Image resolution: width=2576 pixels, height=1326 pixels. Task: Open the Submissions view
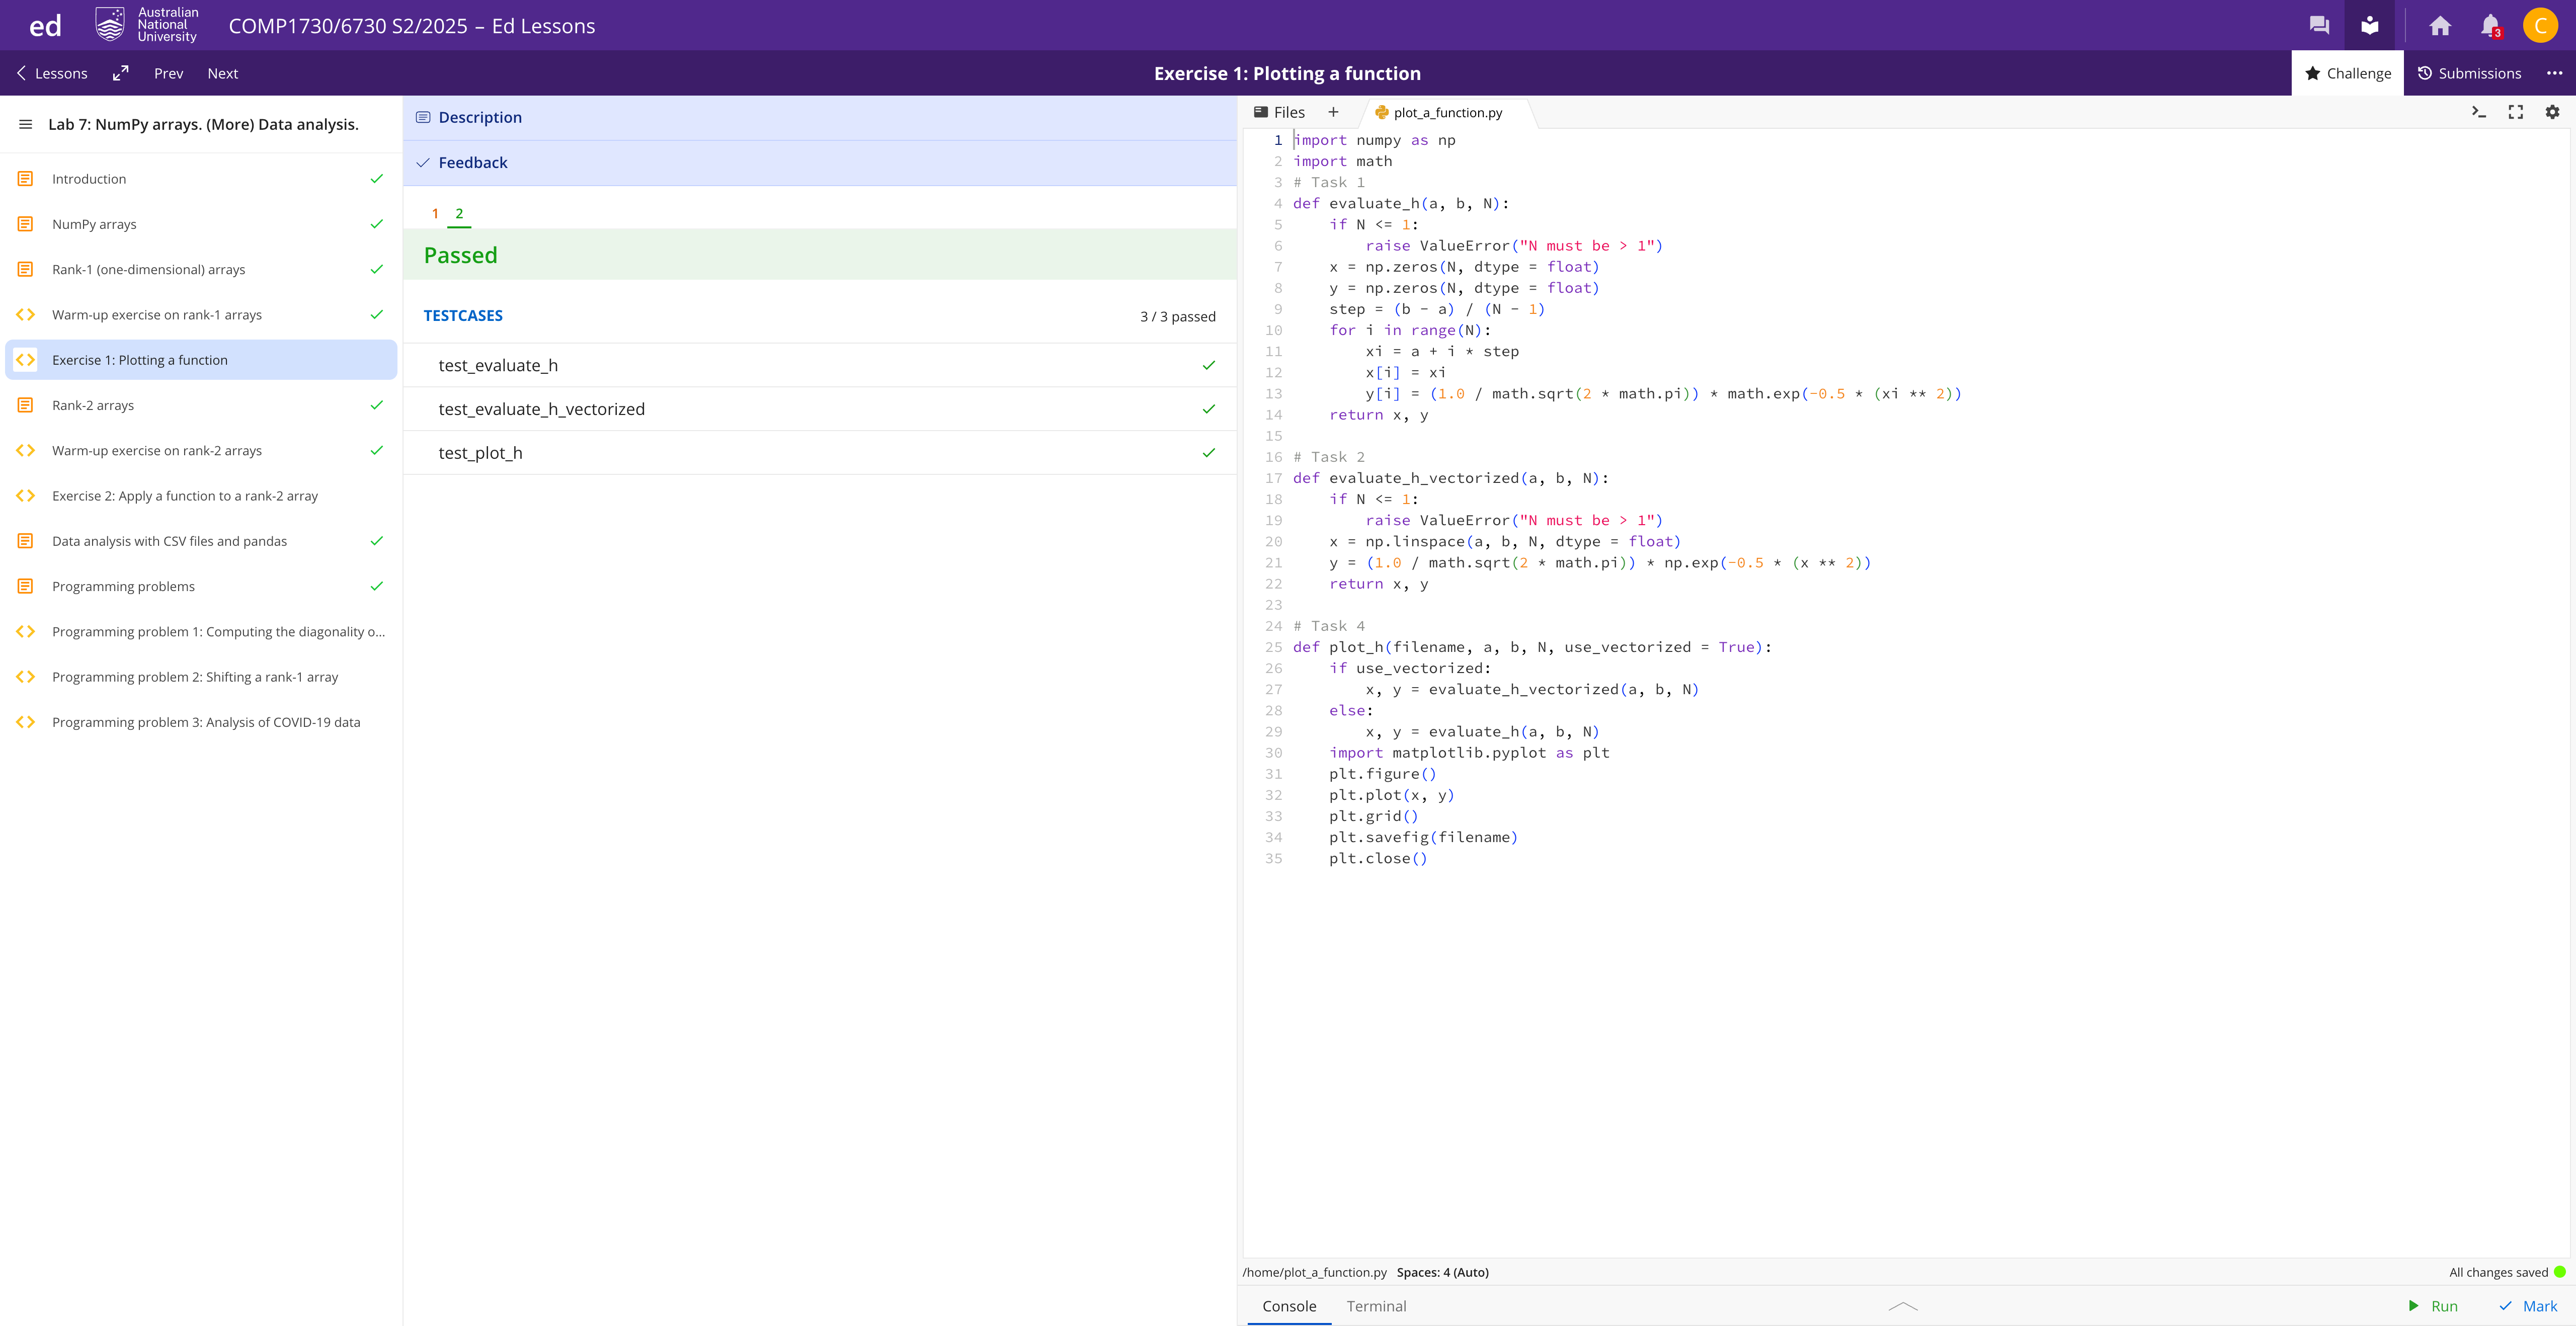2469,73
